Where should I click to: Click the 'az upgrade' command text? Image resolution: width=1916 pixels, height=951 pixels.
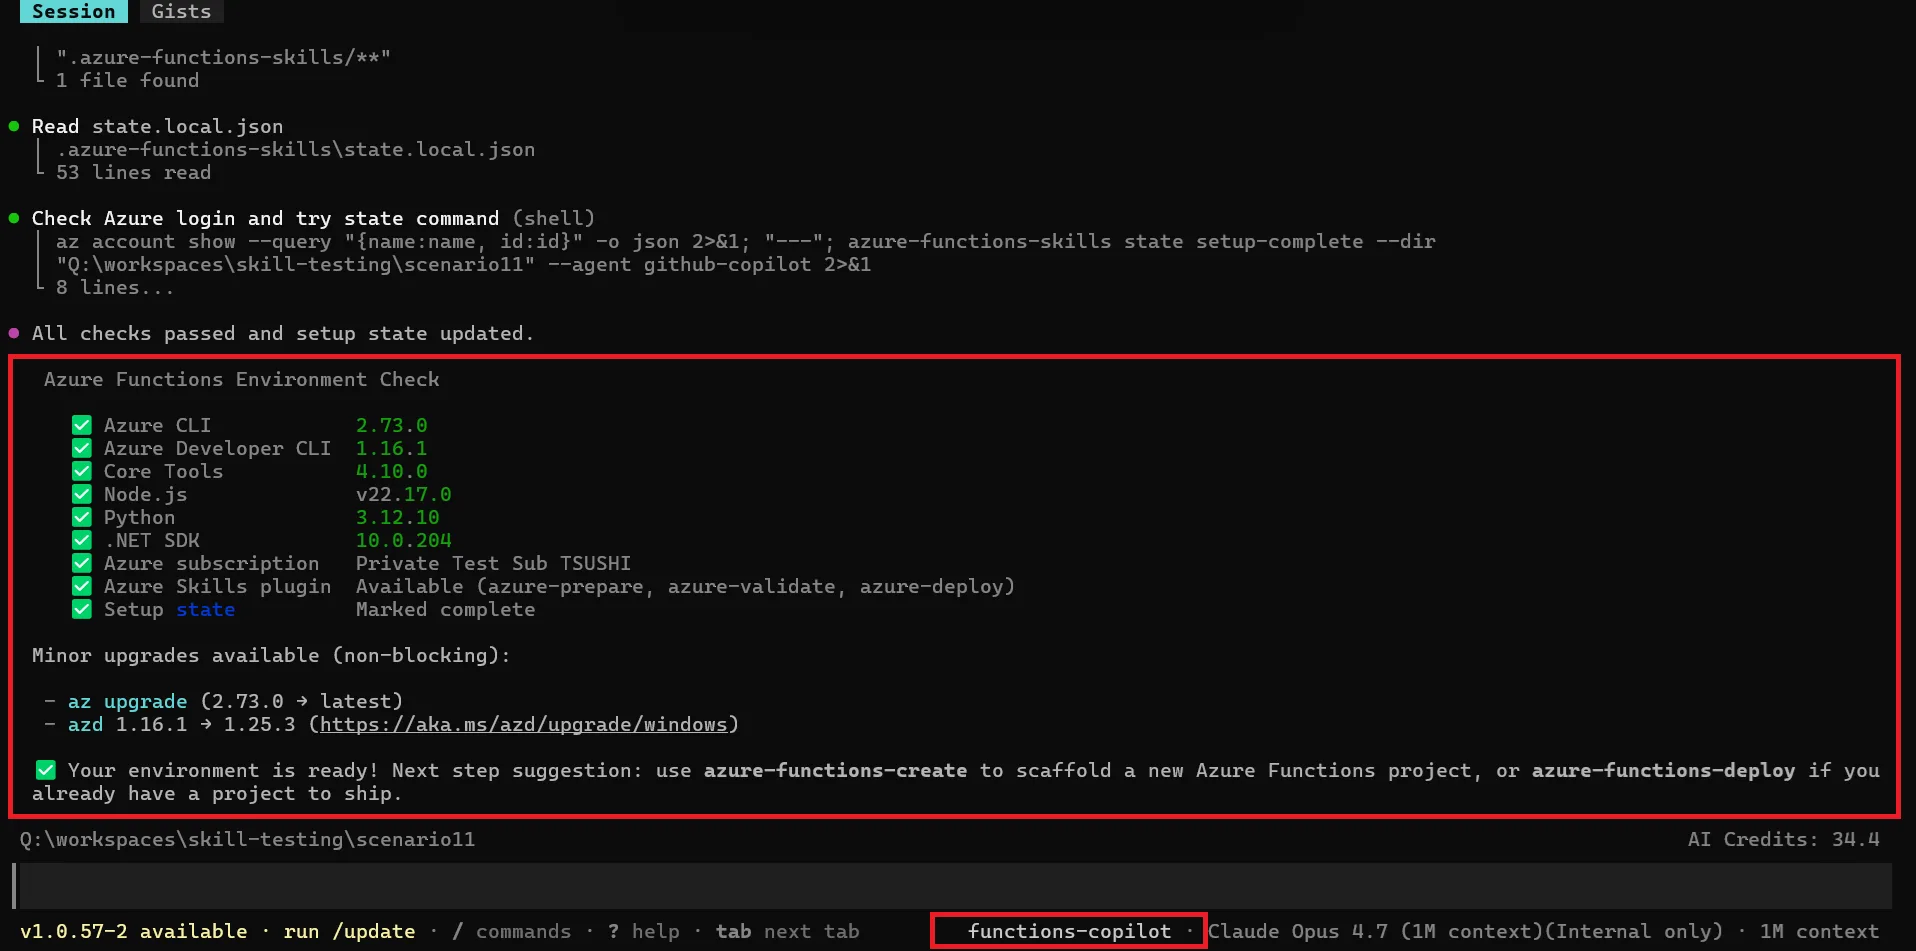pyautogui.click(x=127, y=701)
